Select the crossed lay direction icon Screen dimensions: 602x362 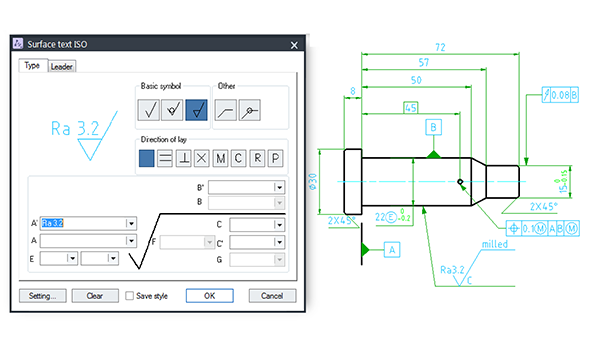coord(202,158)
